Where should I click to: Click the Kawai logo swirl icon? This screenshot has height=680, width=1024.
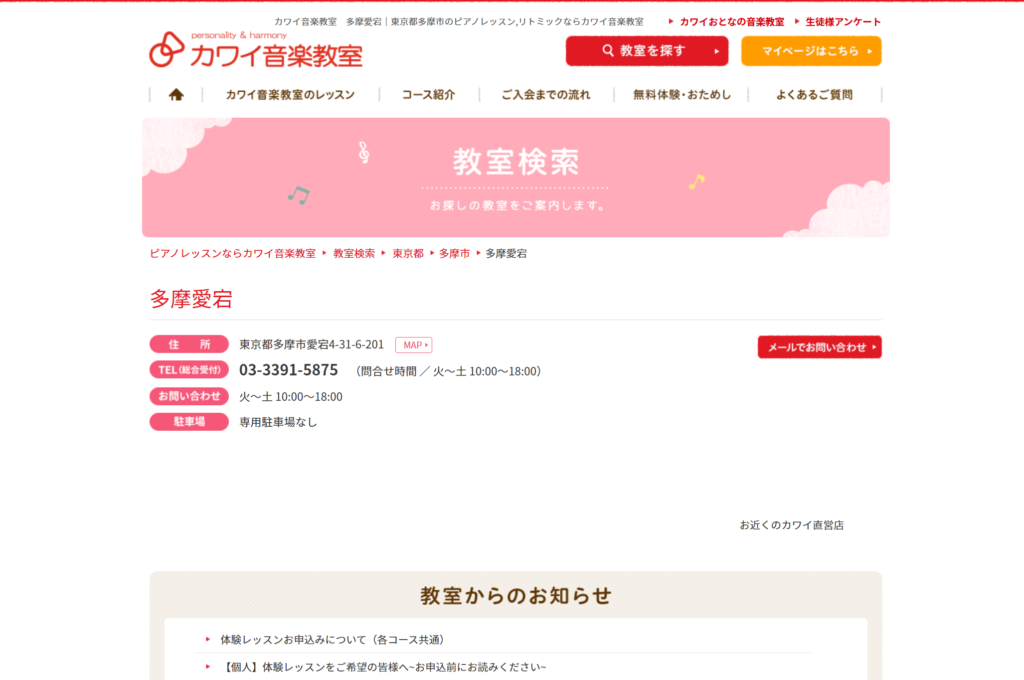point(167,50)
